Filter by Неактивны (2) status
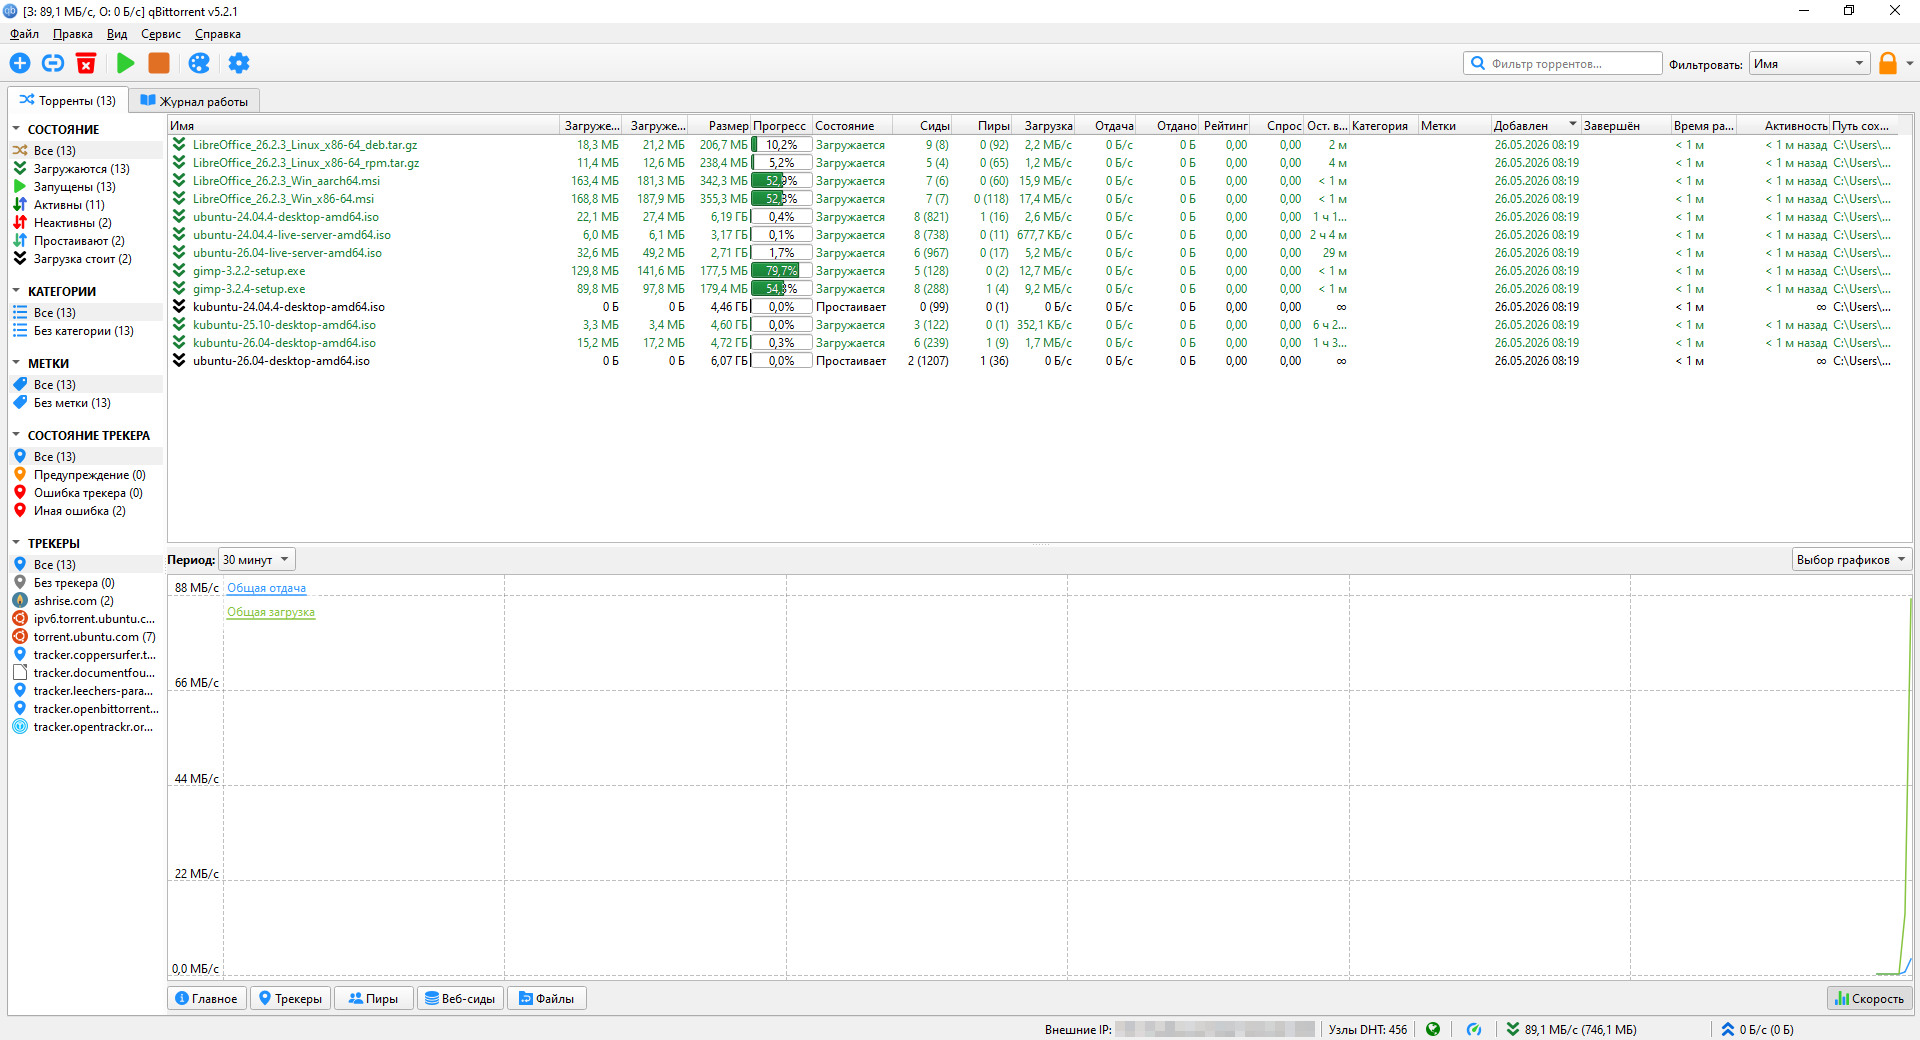Screen dimensions: 1920x1040 pyautogui.click(x=85, y=223)
